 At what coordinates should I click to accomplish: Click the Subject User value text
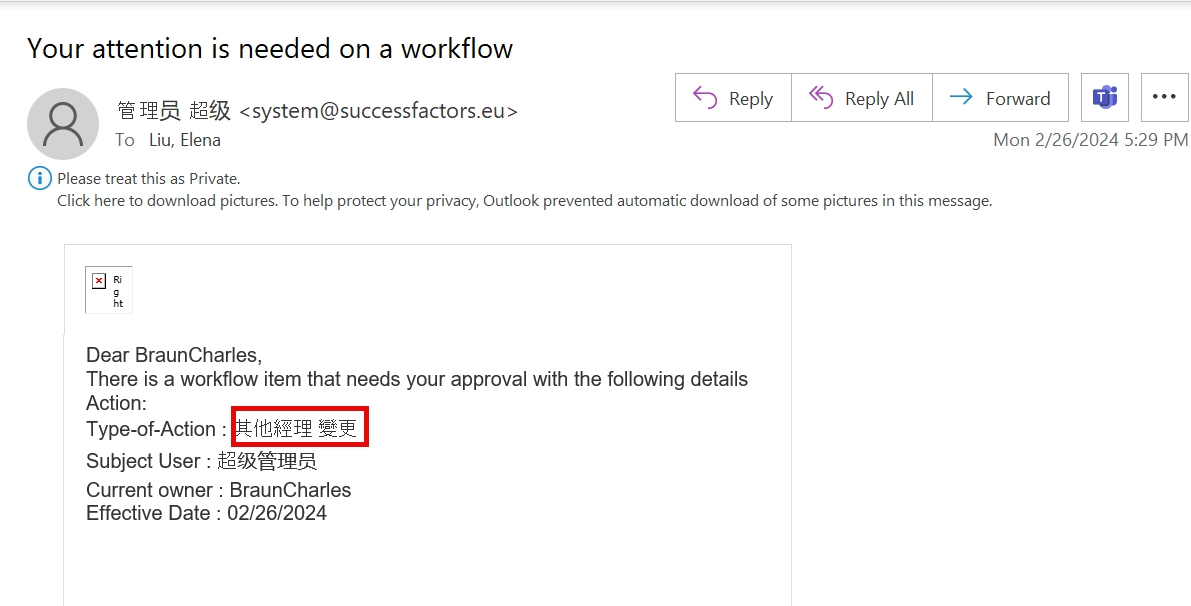[x=267, y=461]
